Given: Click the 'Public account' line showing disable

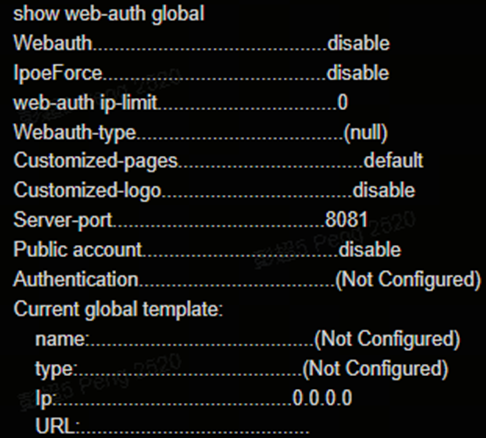Looking at the screenshot, I should pyautogui.click(x=207, y=250).
